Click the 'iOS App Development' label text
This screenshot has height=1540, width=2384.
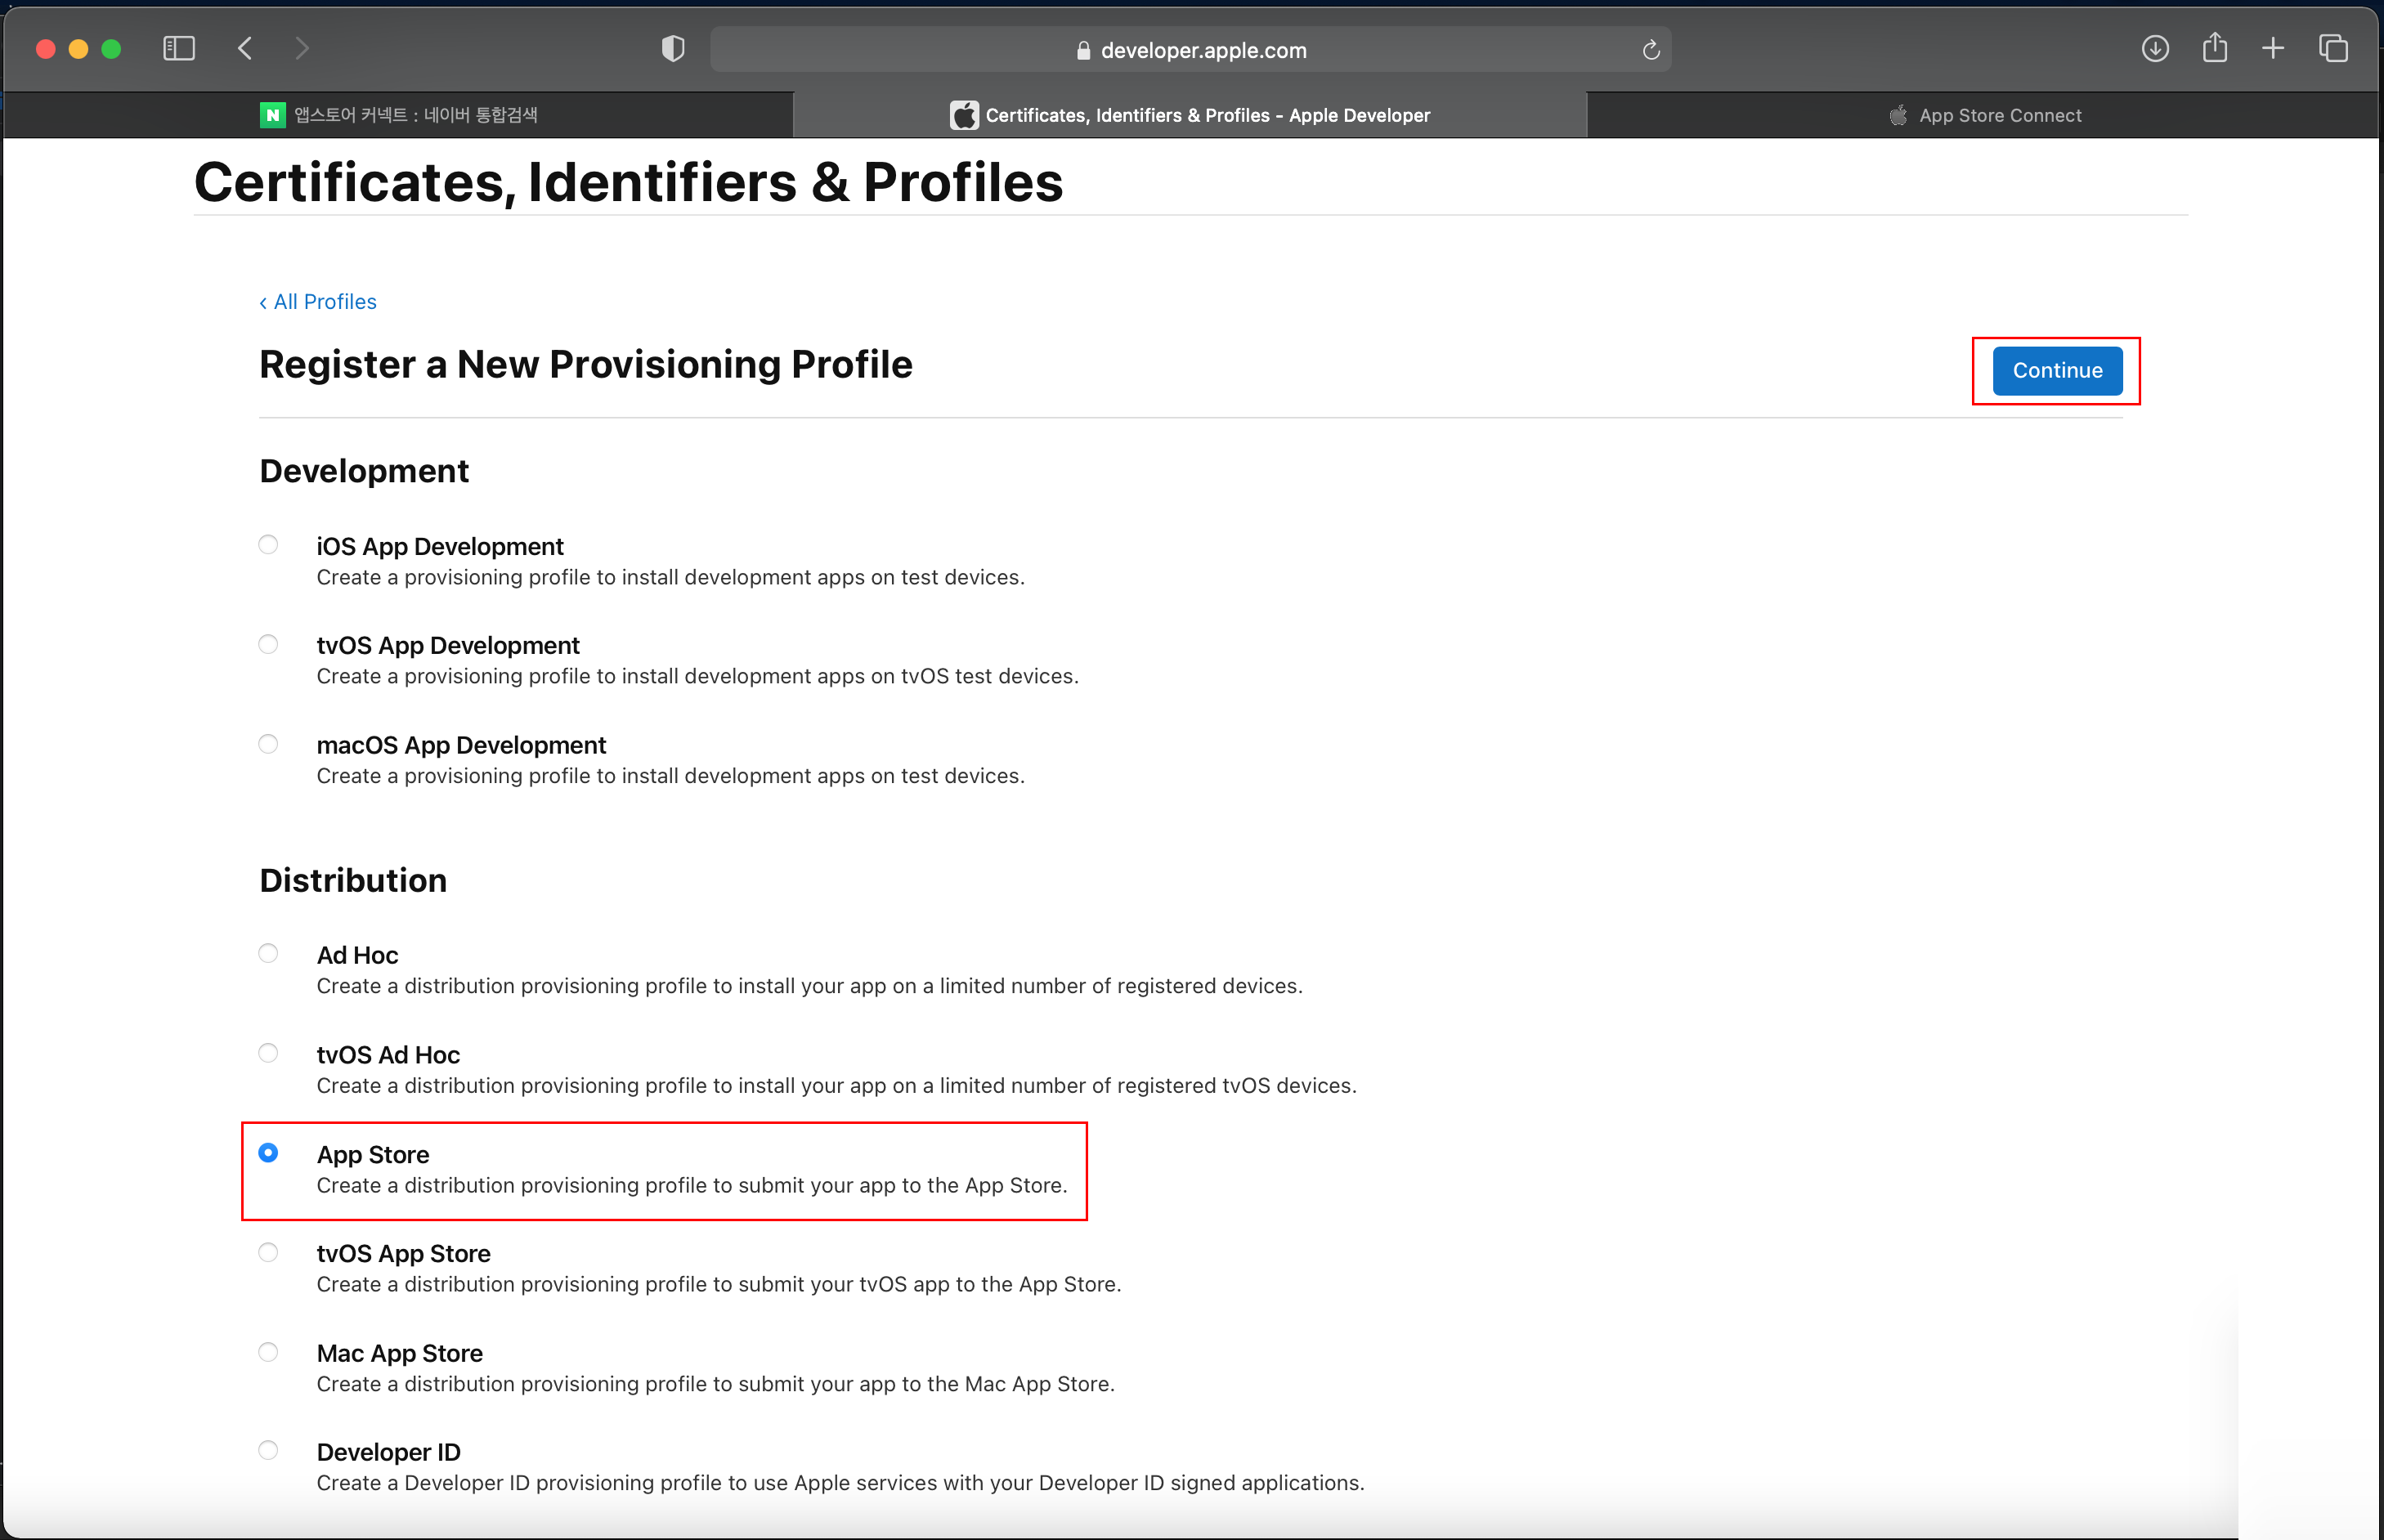440,547
